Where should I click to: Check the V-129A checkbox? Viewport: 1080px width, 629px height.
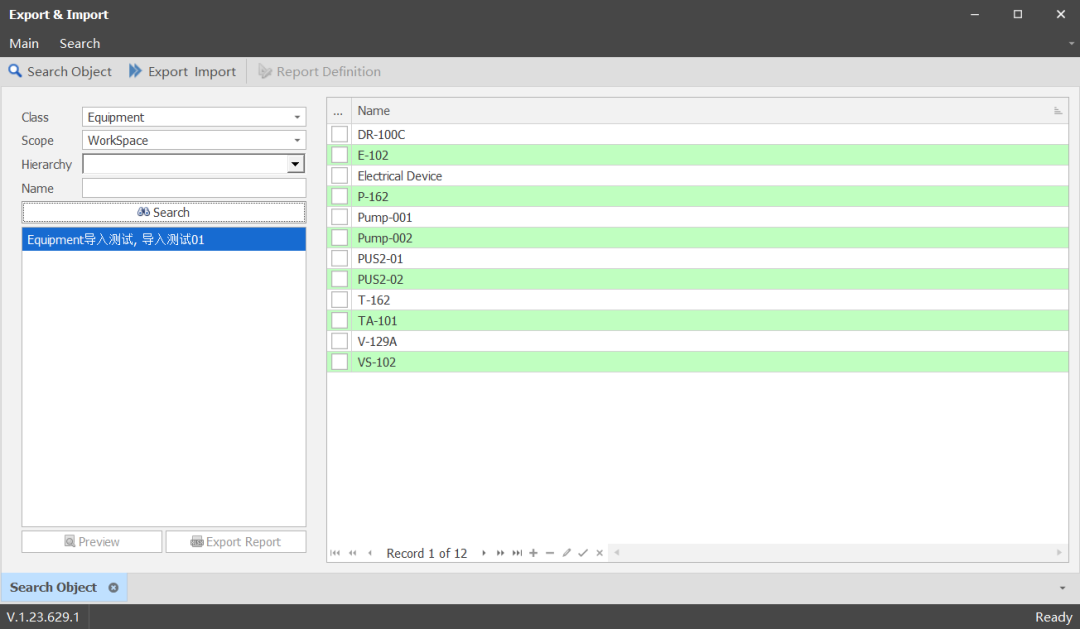[x=340, y=340]
